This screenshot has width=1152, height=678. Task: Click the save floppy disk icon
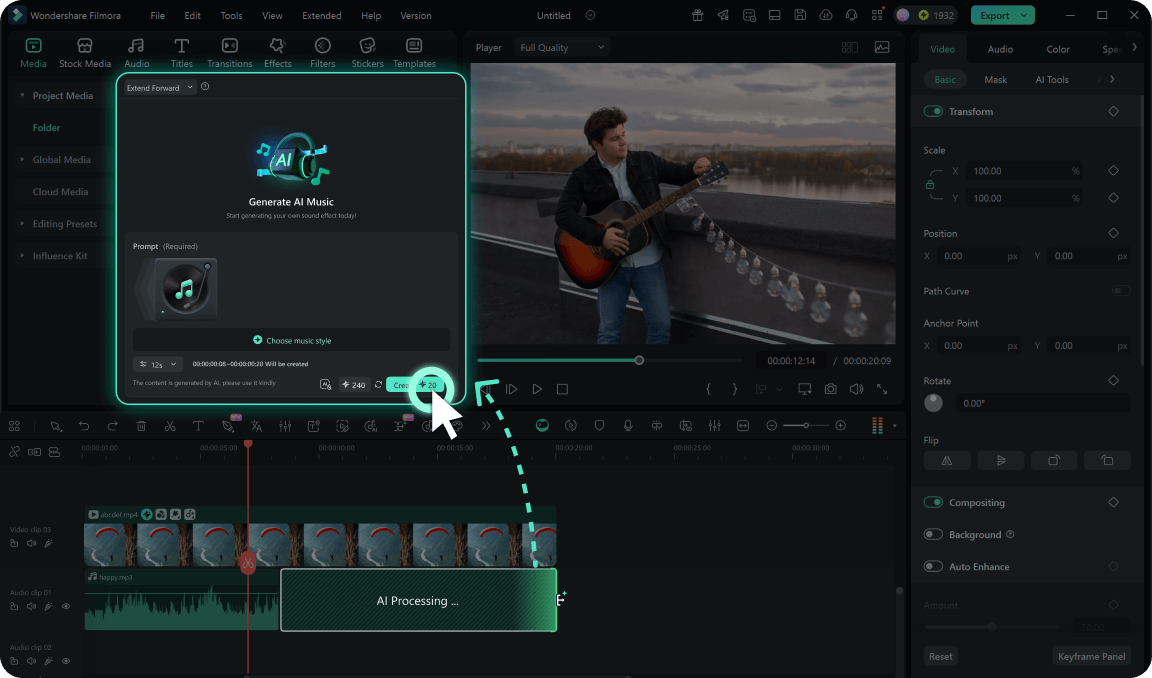coord(800,15)
